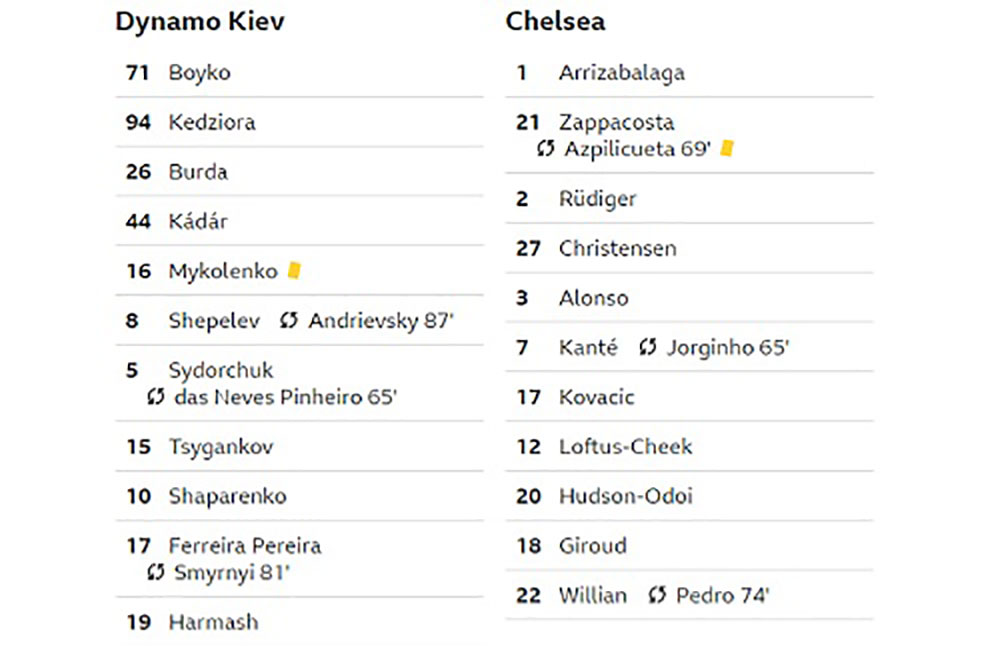Open player Boyko number 71
The height and width of the screenshot is (646, 1000).
(299, 73)
